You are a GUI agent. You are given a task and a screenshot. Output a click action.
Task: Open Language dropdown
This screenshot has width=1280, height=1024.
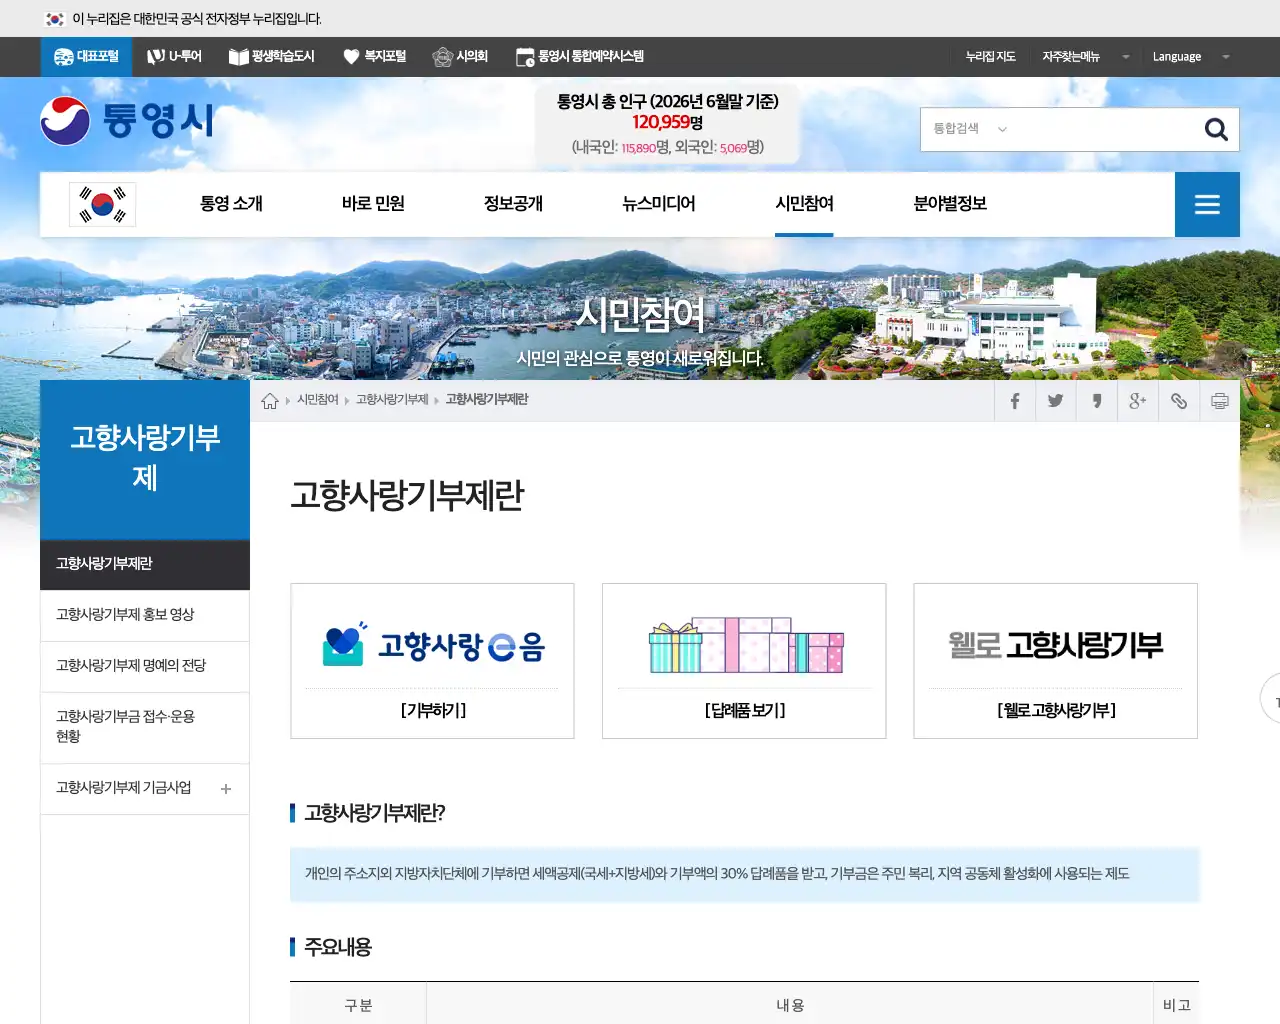[x=1190, y=57]
